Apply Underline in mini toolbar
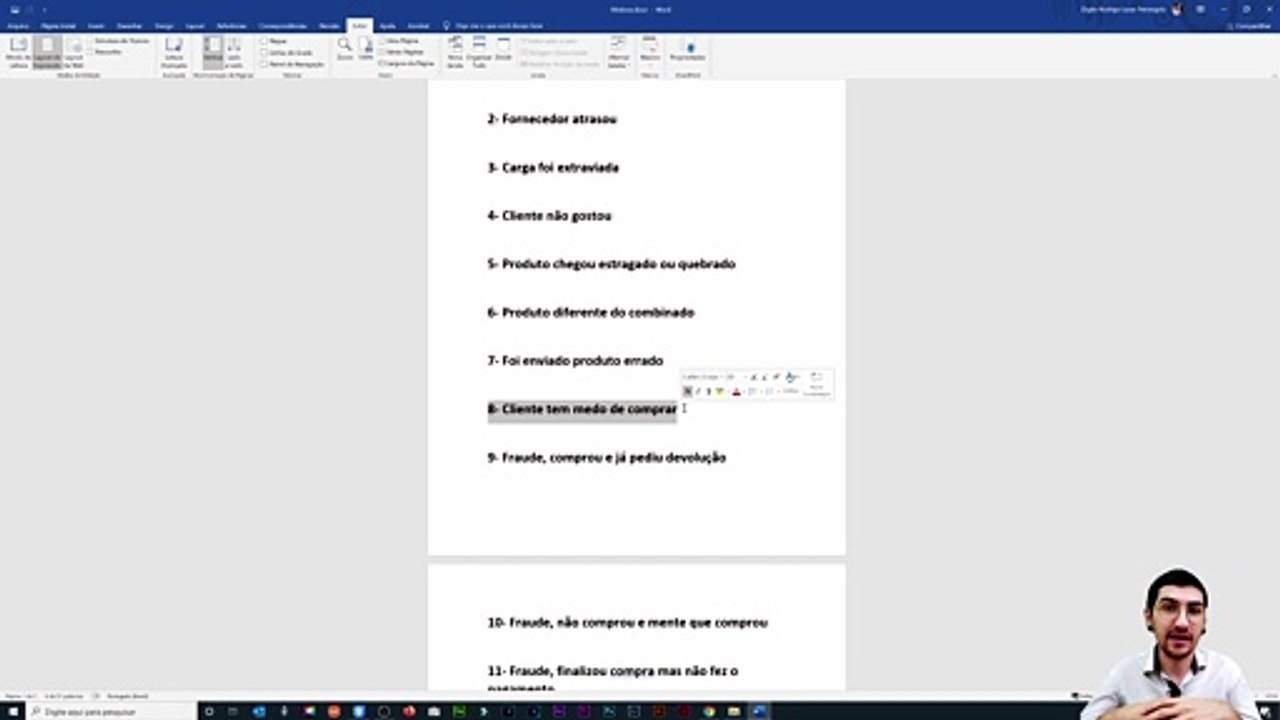 pyautogui.click(x=708, y=391)
